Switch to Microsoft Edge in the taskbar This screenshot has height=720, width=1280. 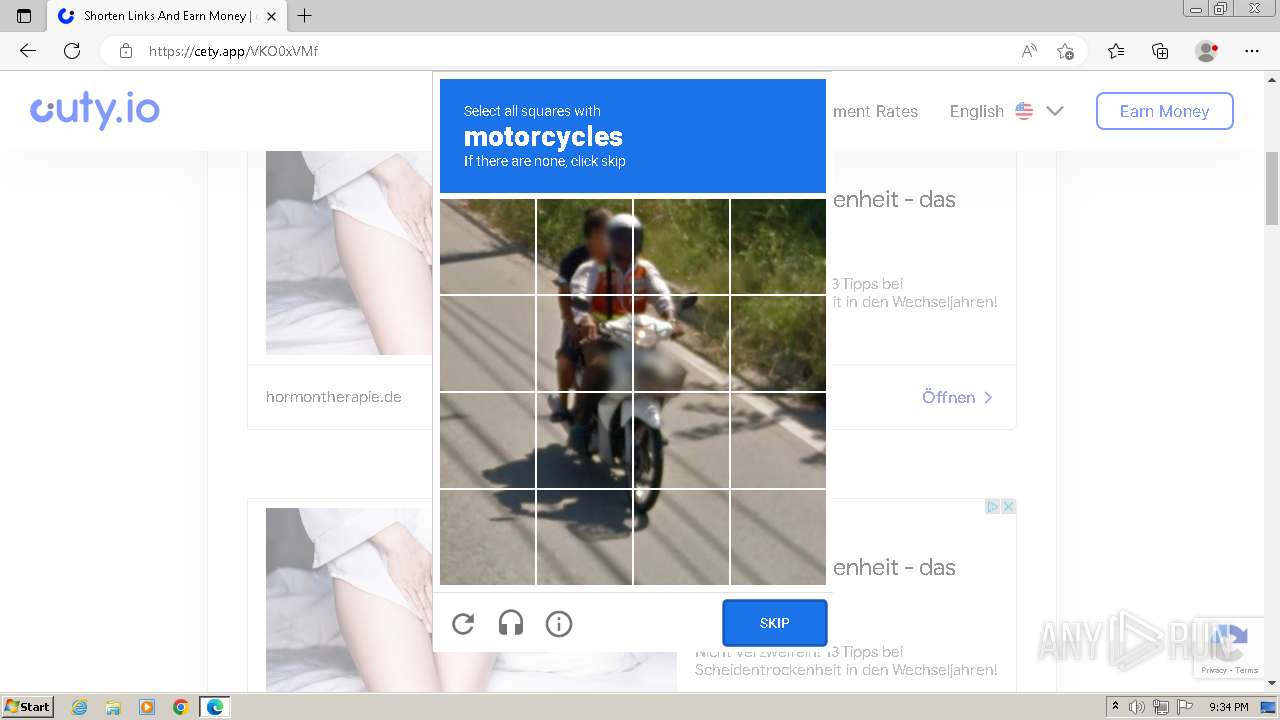point(215,707)
